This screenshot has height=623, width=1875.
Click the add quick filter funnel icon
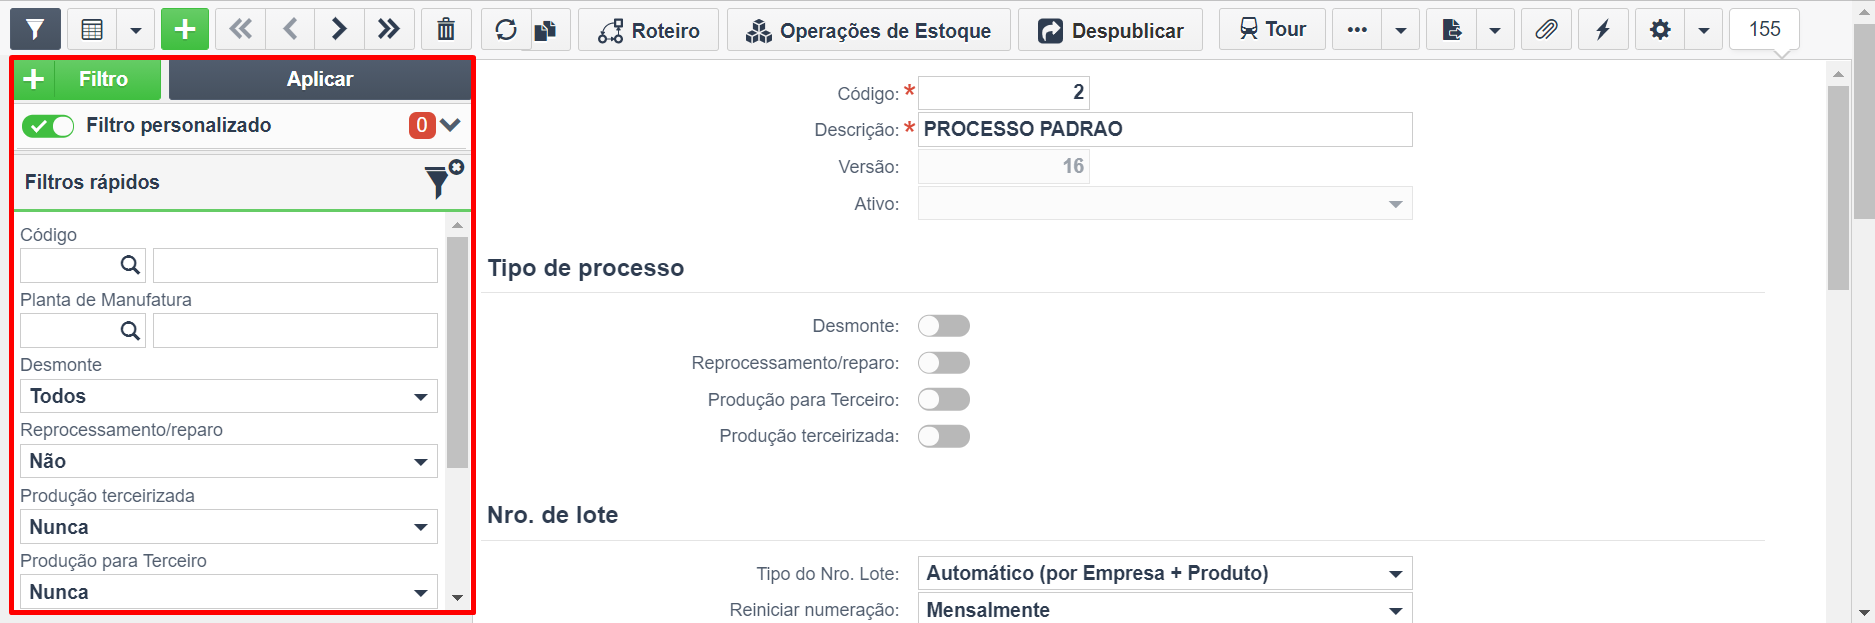[x=443, y=180]
